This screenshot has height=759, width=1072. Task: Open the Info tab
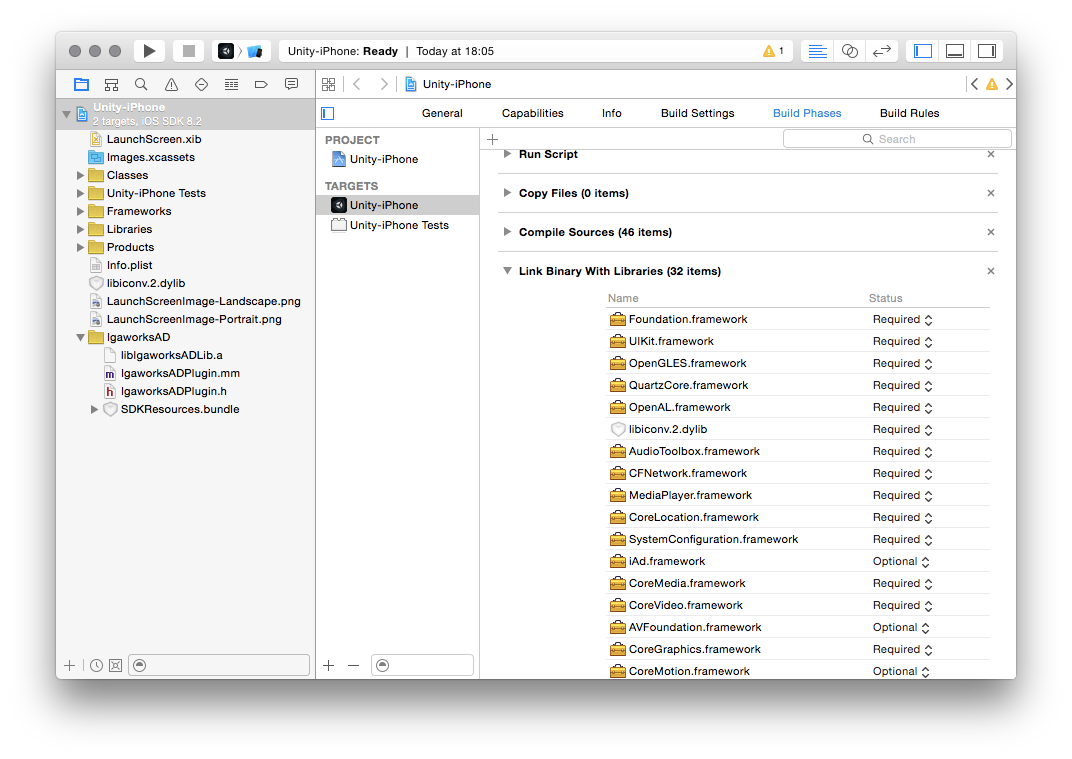coord(612,114)
